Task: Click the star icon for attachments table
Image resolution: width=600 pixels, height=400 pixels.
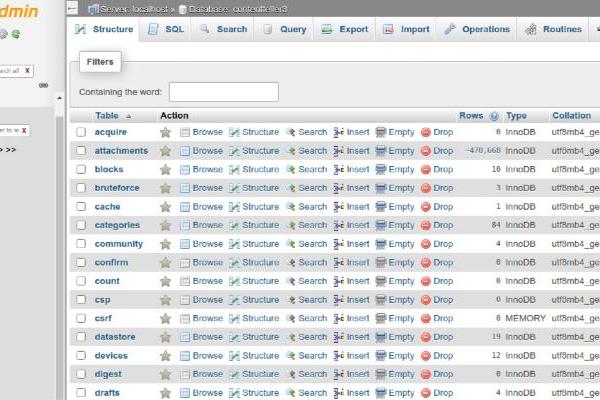Action: [165, 151]
